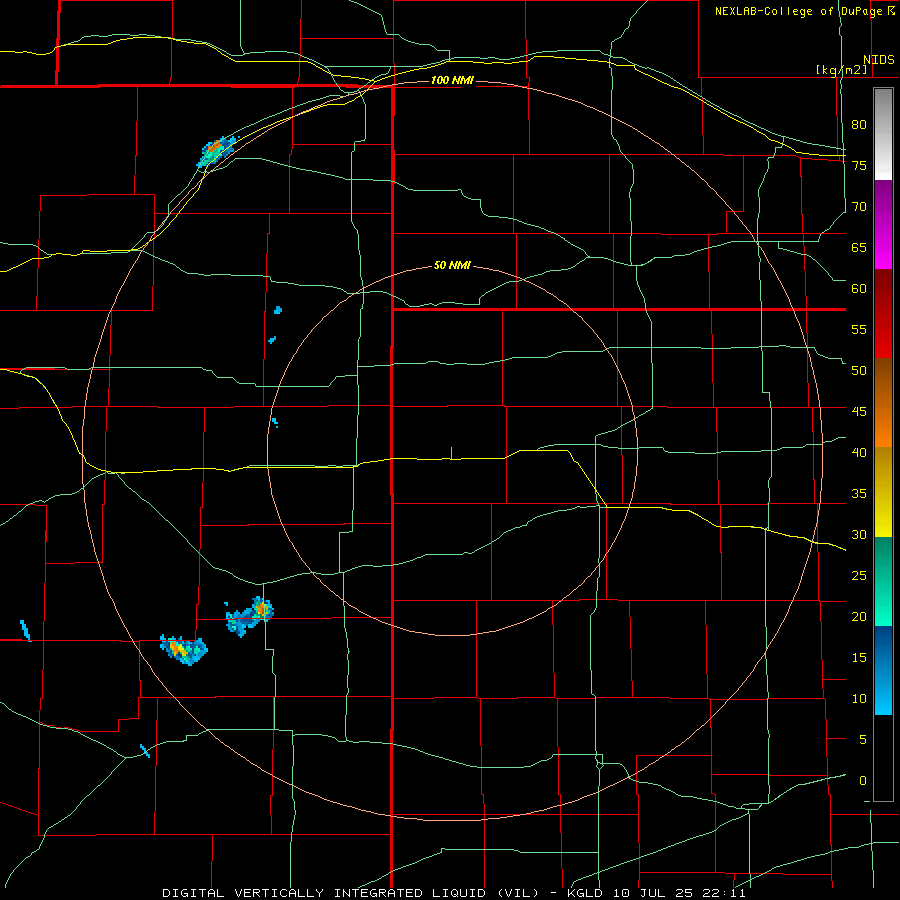Click the 70 value on the VIL scale

(859, 207)
